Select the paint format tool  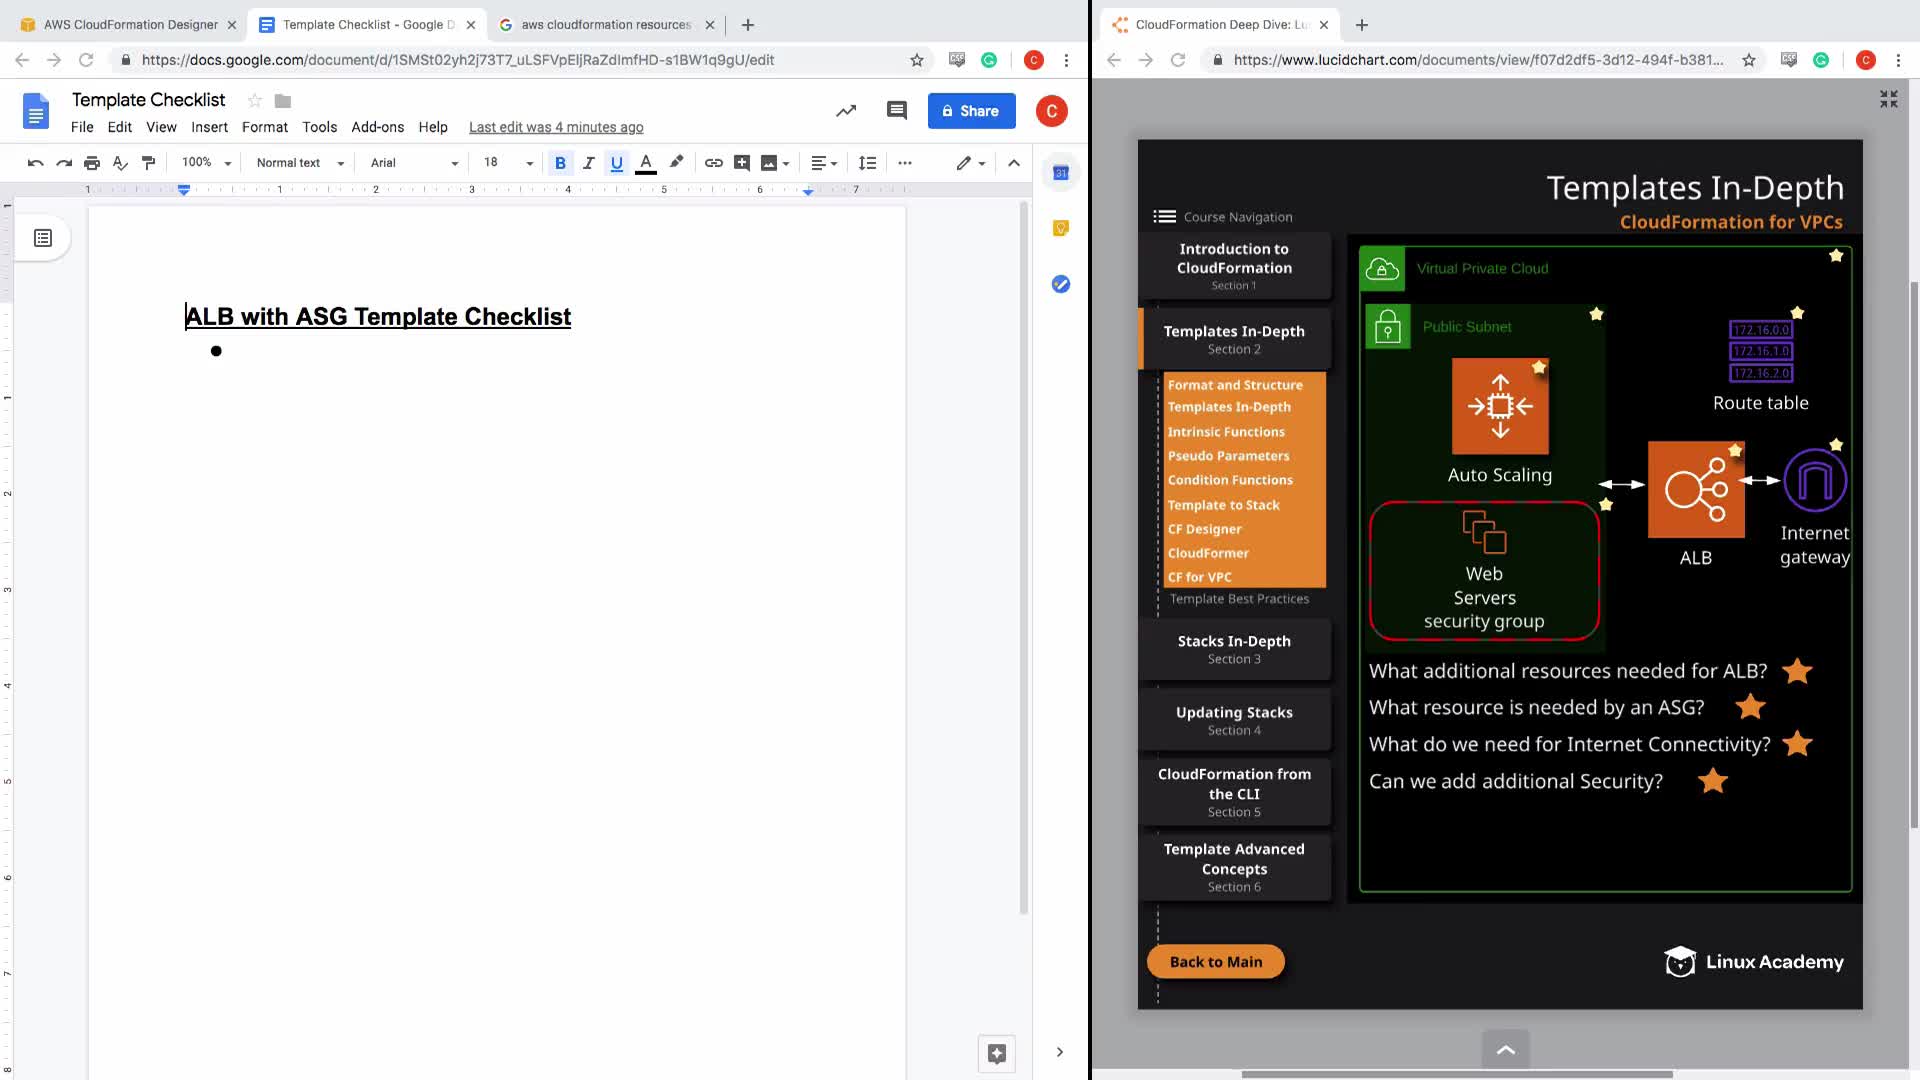pyautogui.click(x=149, y=163)
